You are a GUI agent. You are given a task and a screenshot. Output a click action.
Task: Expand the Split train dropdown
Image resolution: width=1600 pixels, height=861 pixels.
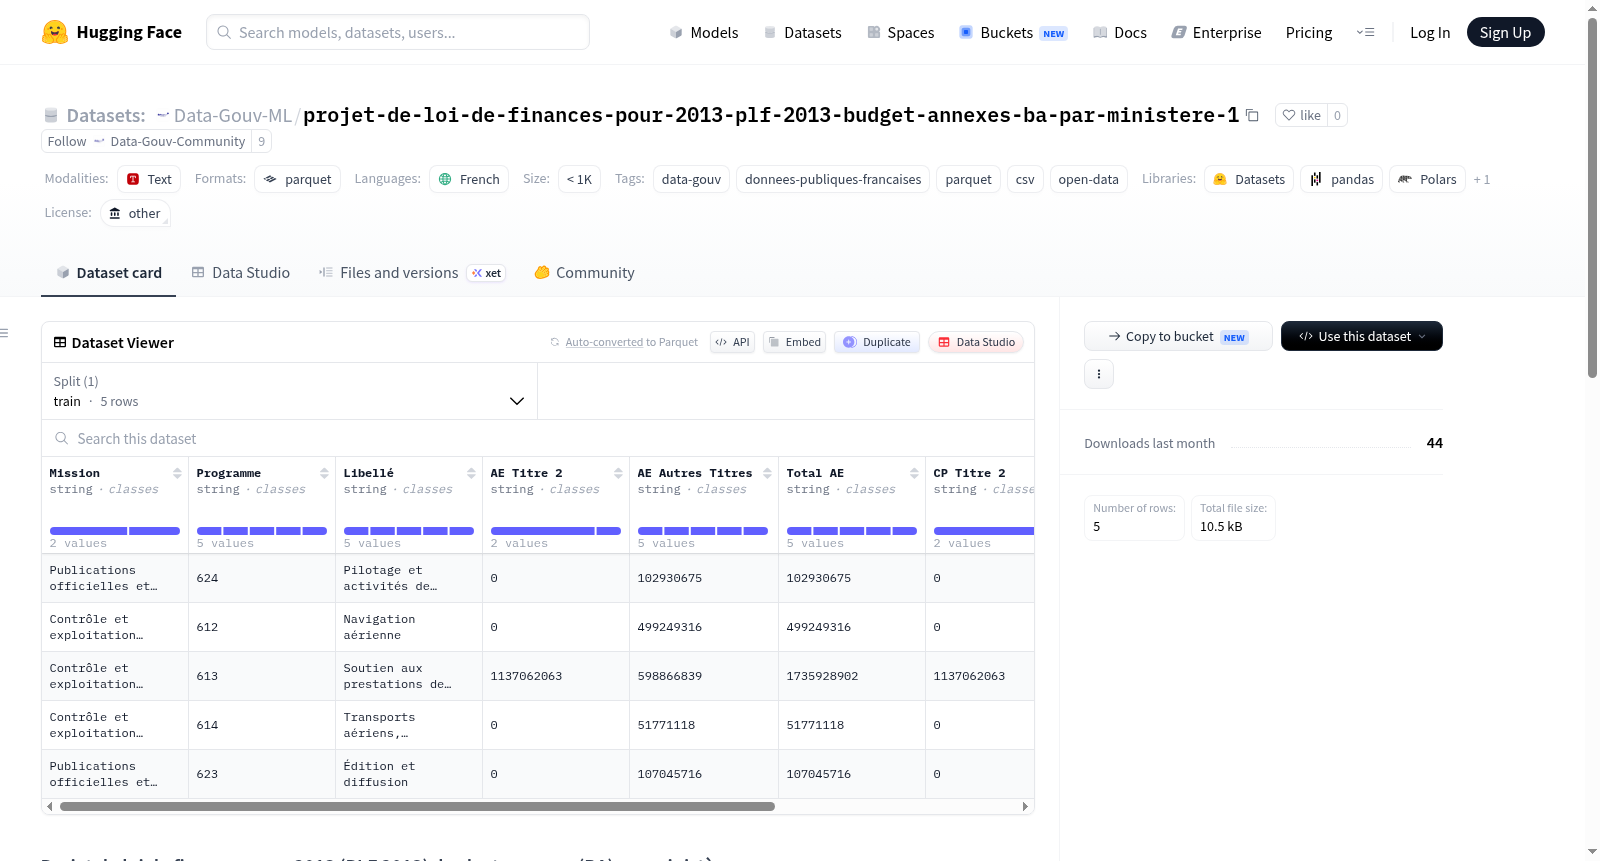click(289, 391)
